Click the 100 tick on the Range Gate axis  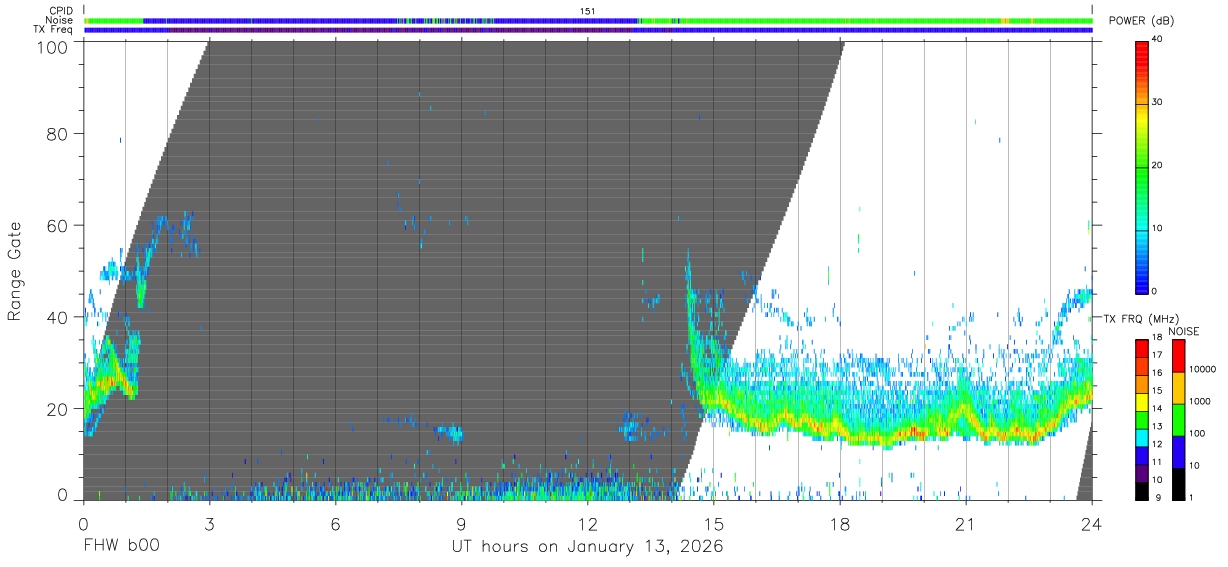point(53,46)
